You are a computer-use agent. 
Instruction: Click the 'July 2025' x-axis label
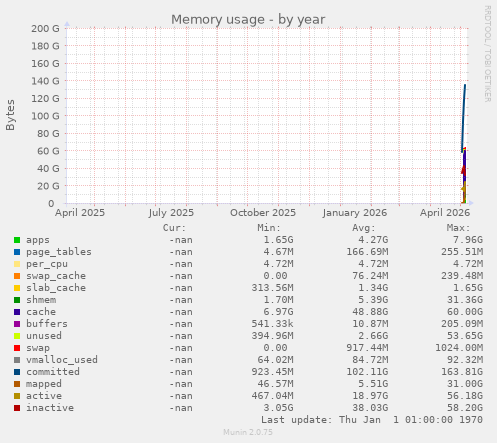click(171, 213)
